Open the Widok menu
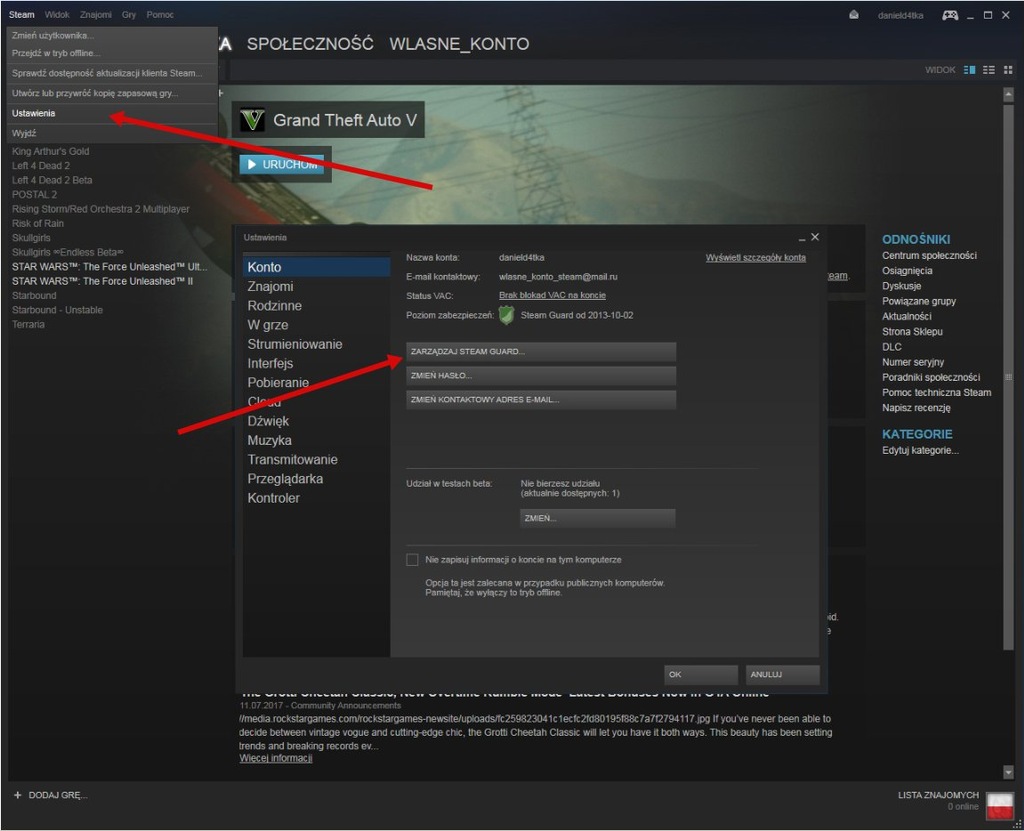 pos(57,14)
